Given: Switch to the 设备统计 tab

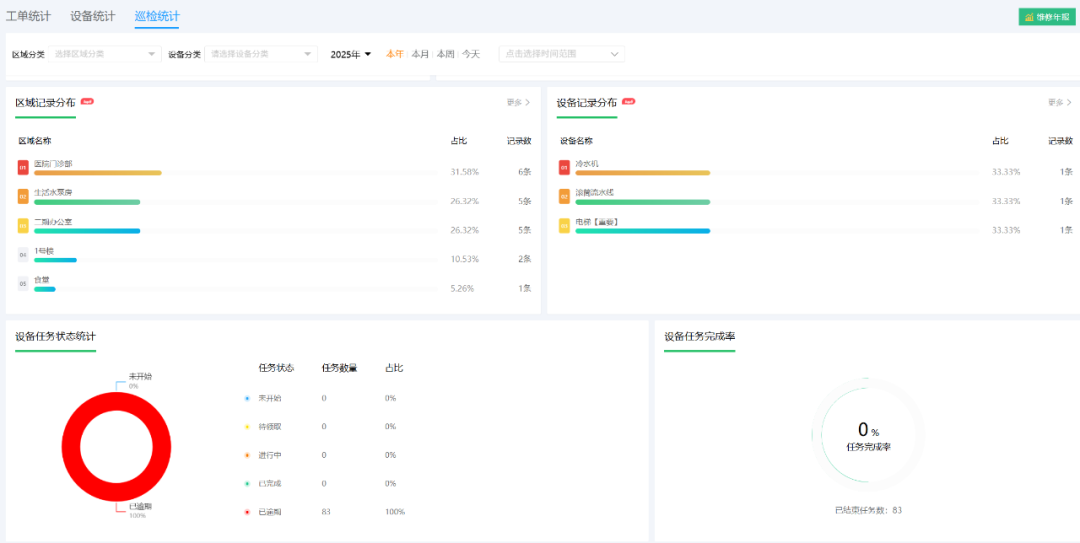Looking at the screenshot, I should point(92,16).
